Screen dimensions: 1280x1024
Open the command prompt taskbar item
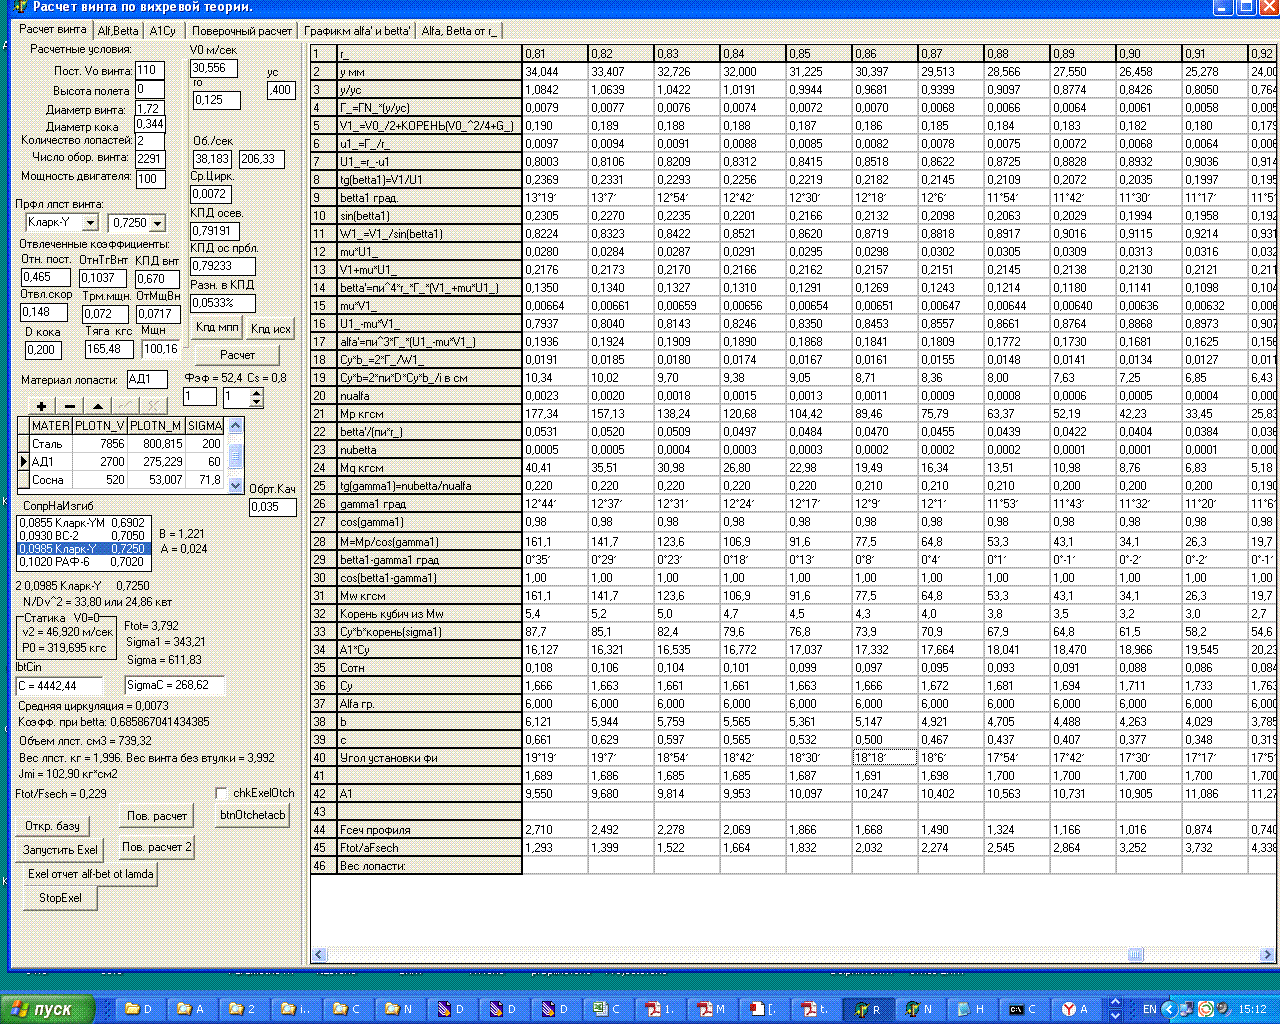1023,1009
